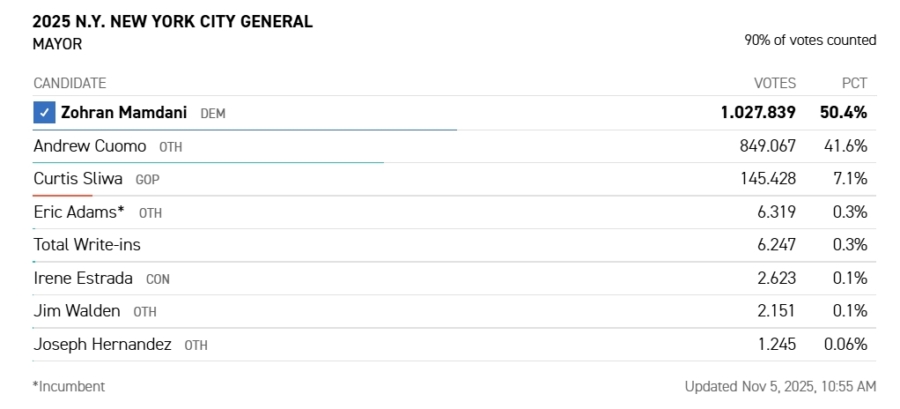Screen dimensions: 900x409
Task: Click Andrew Cuomo candidate name
Action: (90, 146)
